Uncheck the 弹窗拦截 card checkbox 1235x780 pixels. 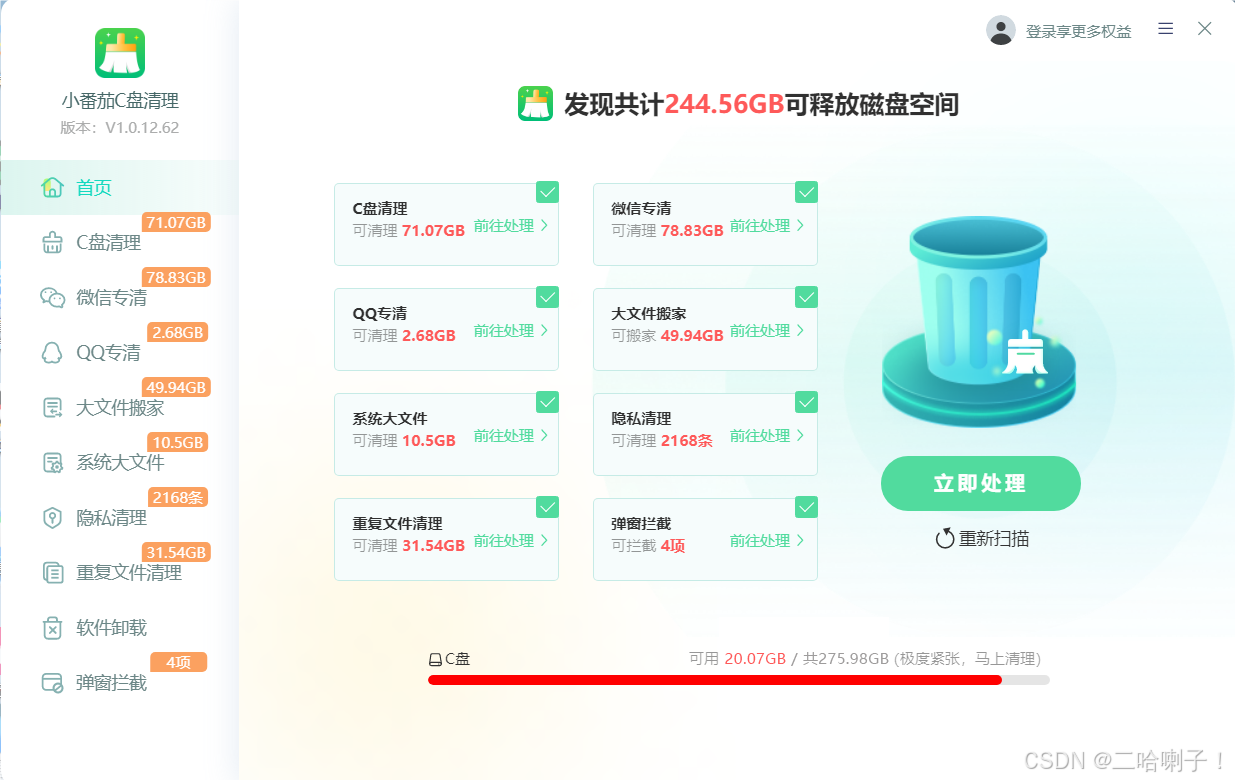[806, 507]
